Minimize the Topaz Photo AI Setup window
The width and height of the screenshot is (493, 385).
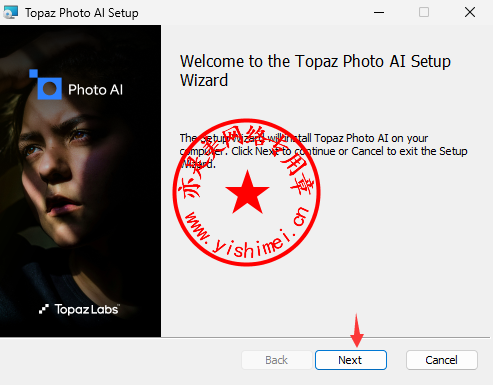click(379, 12)
